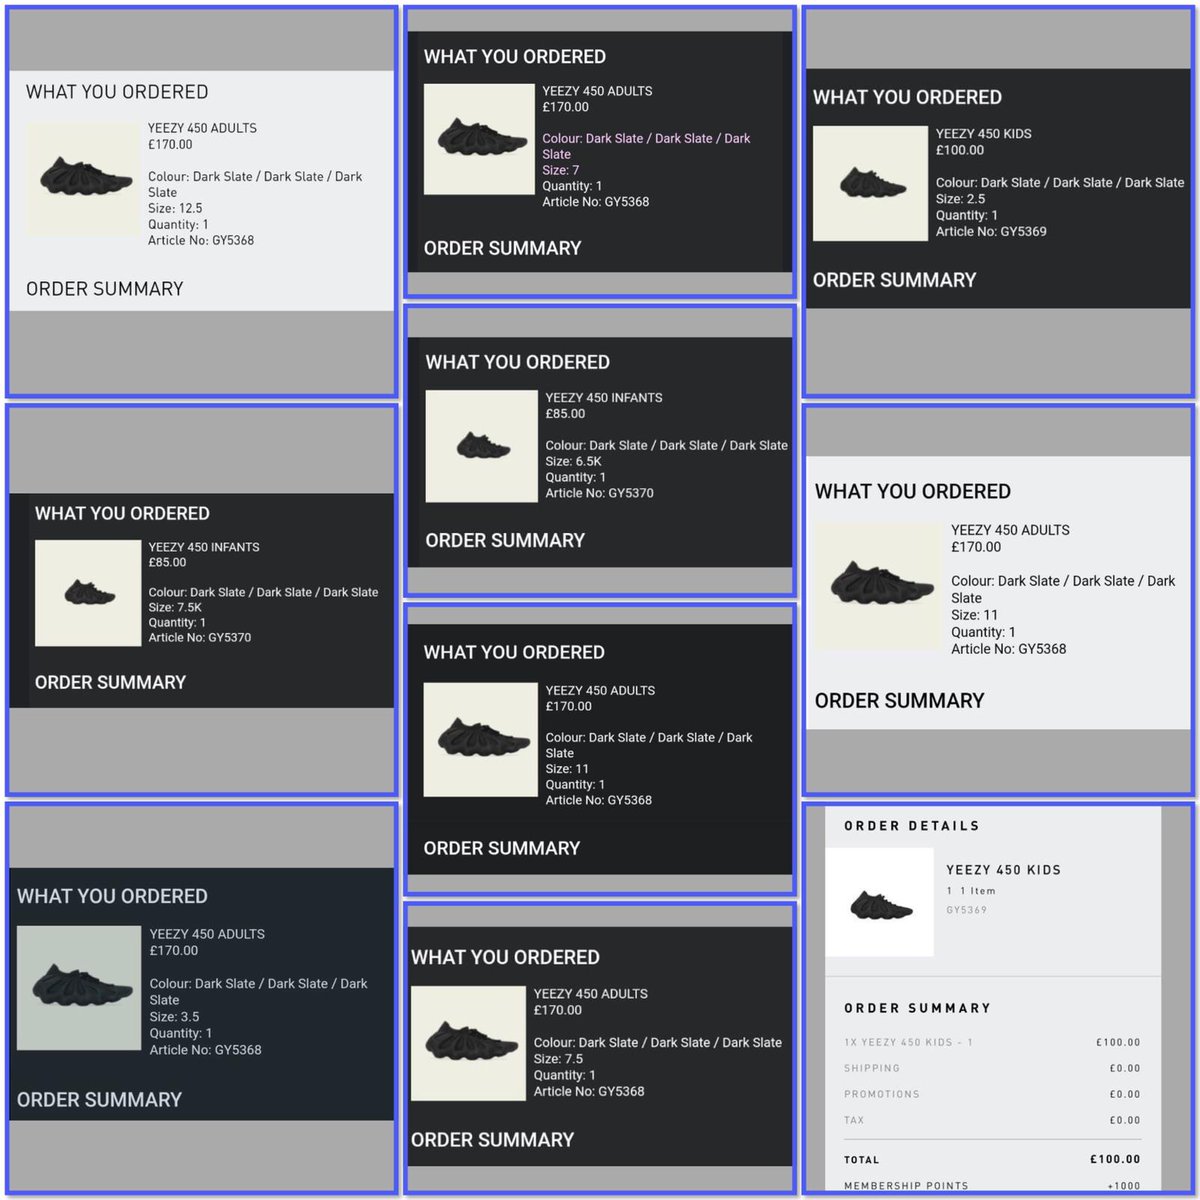
Task: Click the pink 'Size: 7' text
Action: (561, 170)
